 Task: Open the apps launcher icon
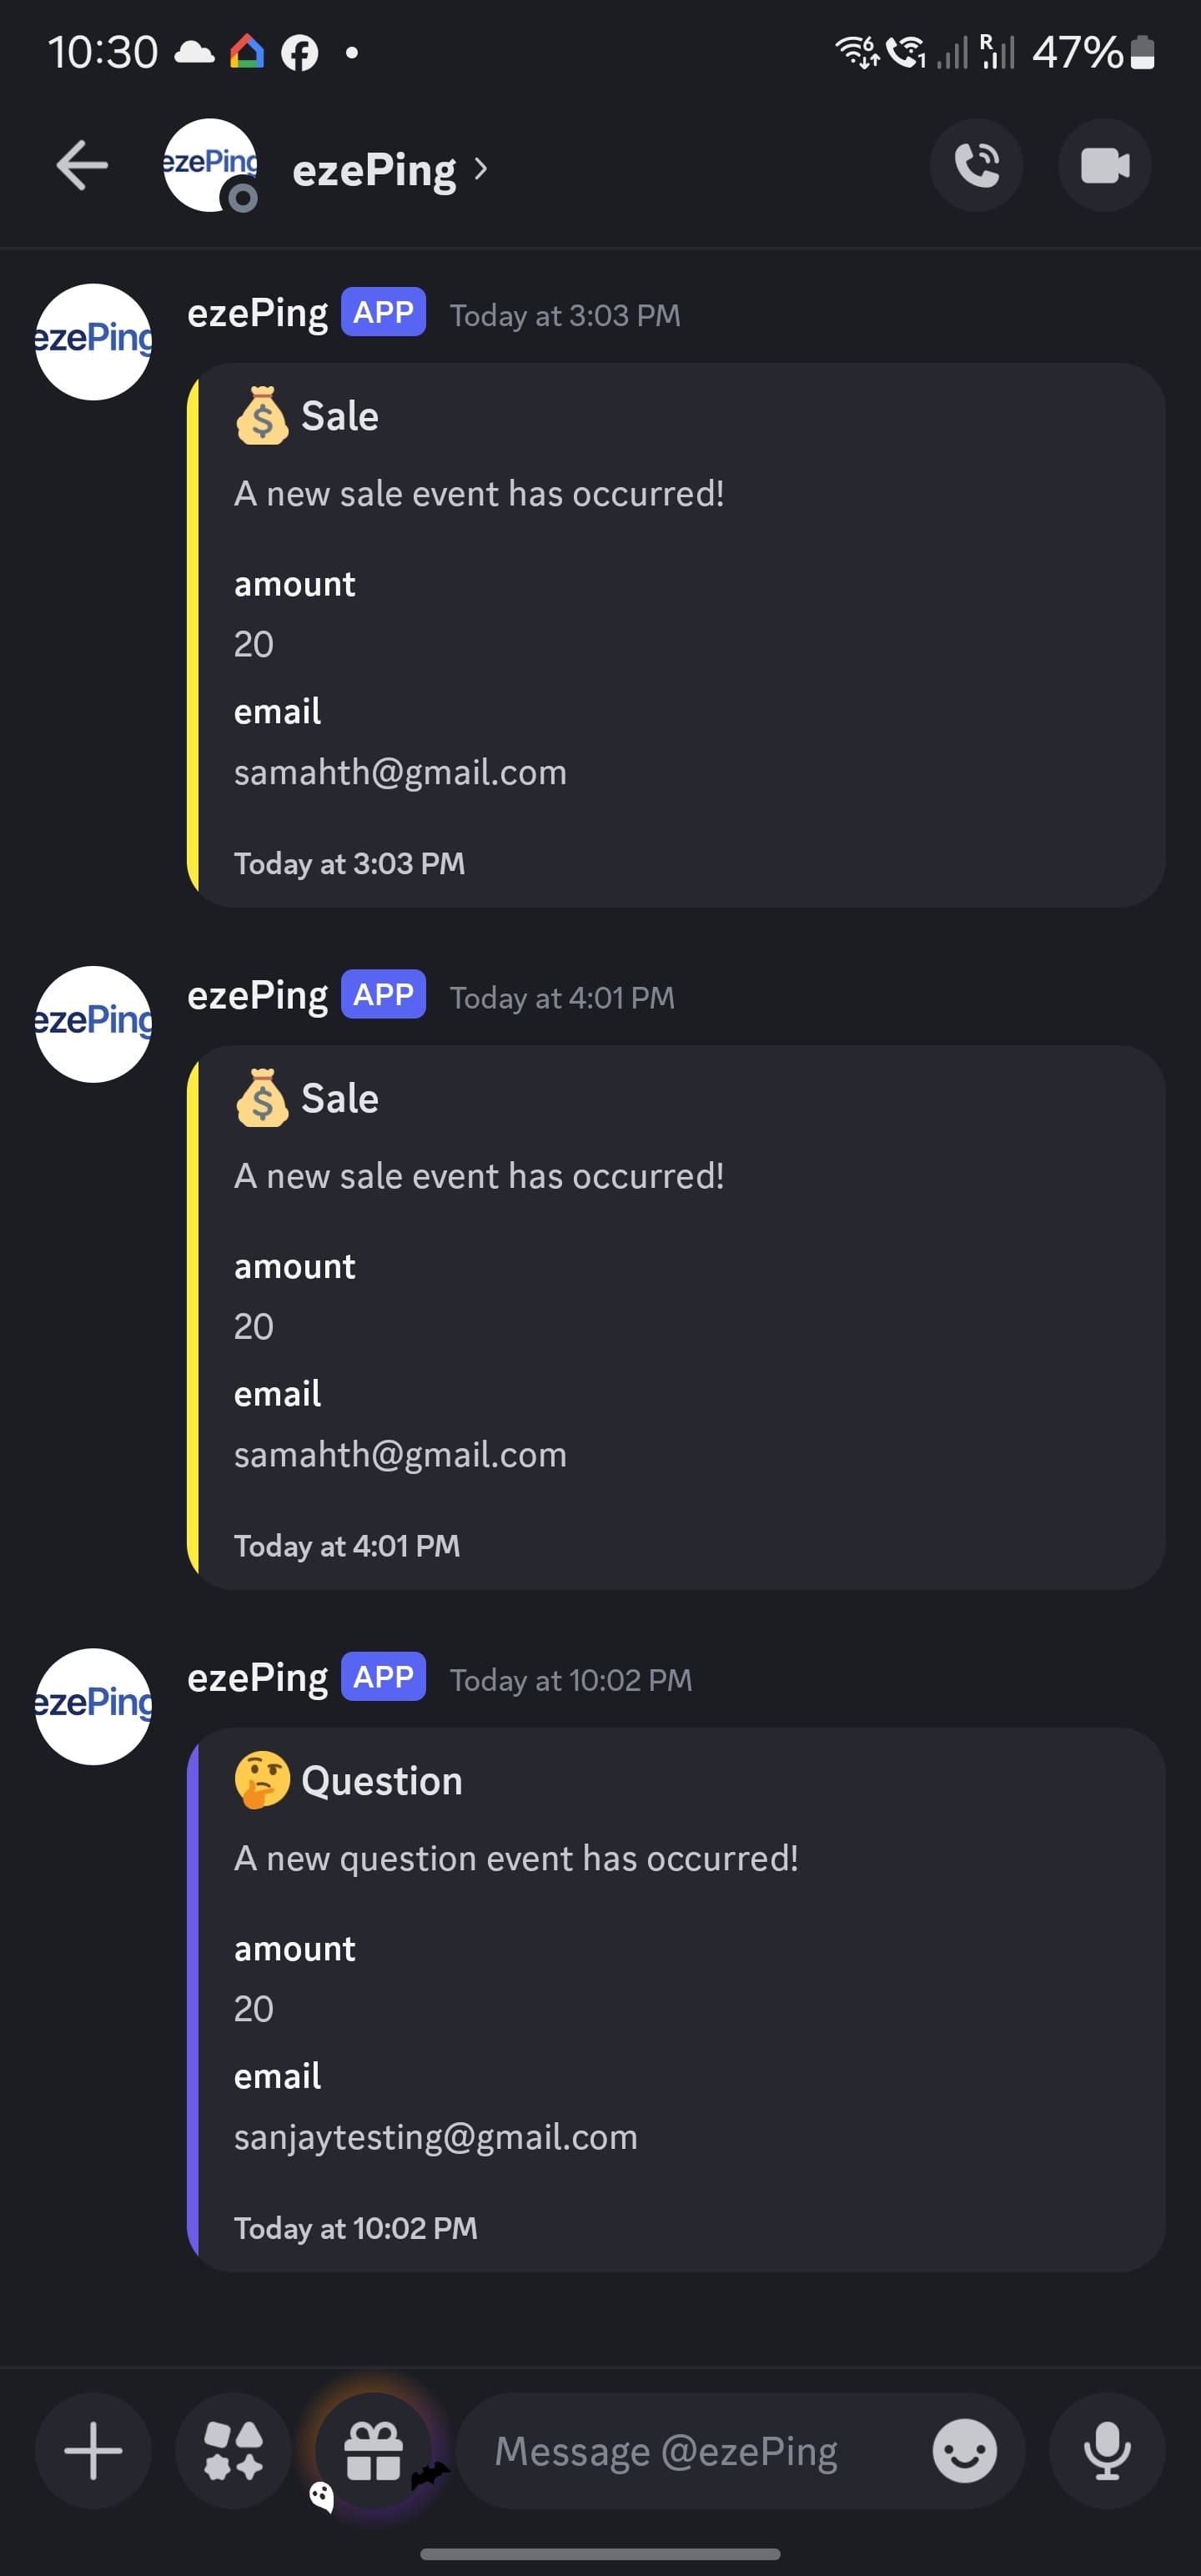pos(233,2450)
